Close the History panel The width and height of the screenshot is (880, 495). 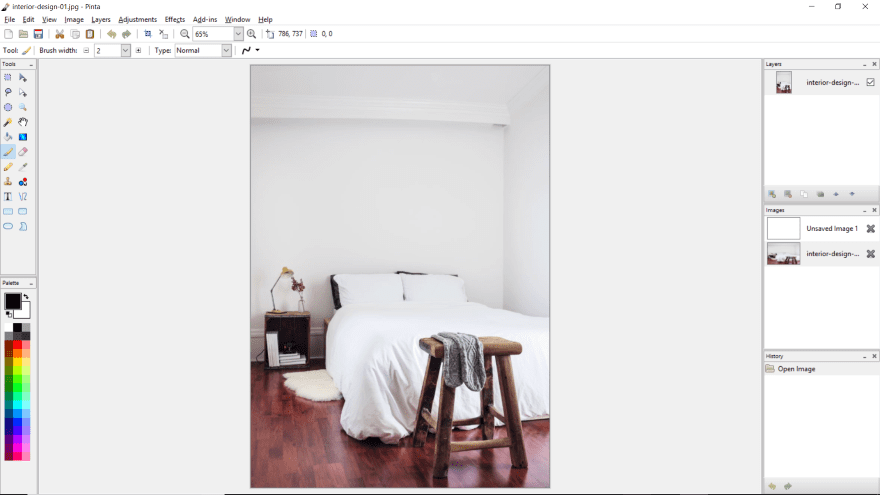[874, 356]
